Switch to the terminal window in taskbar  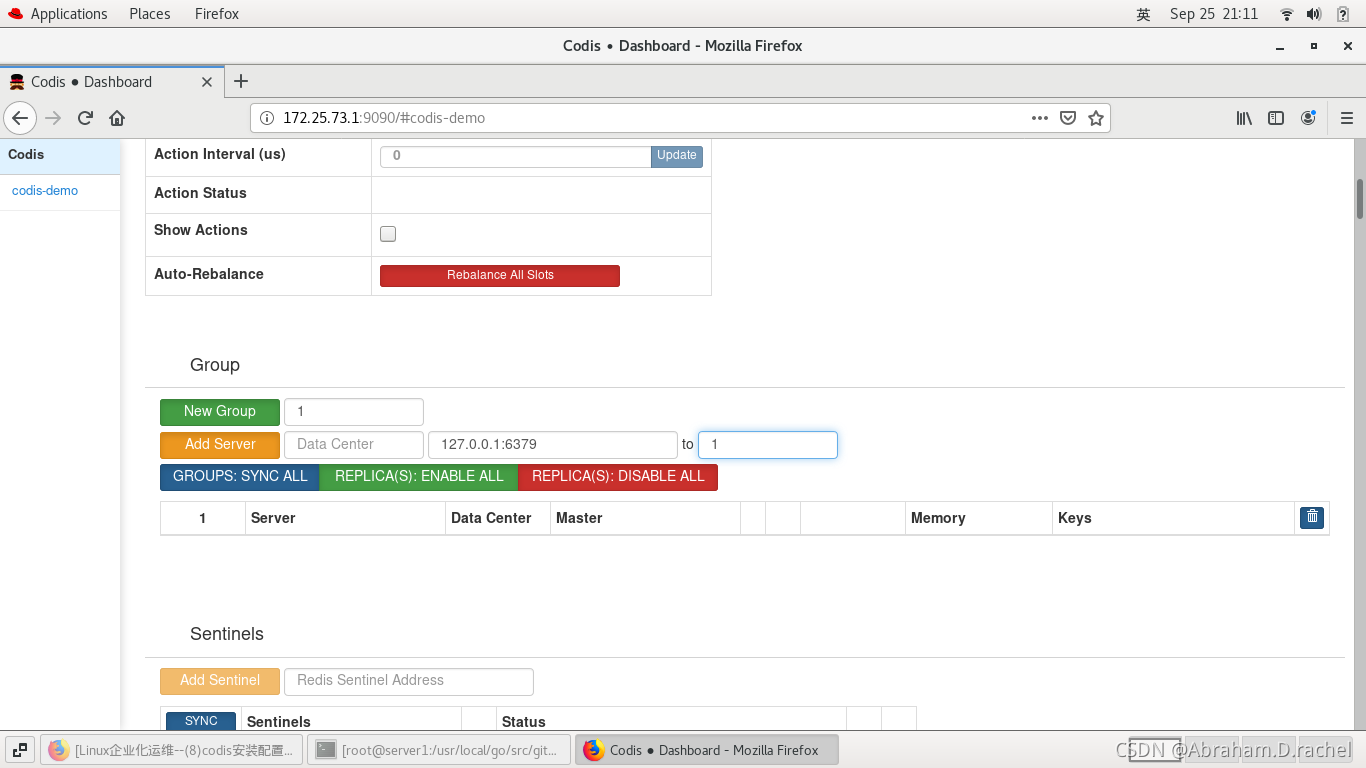(x=439, y=750)
